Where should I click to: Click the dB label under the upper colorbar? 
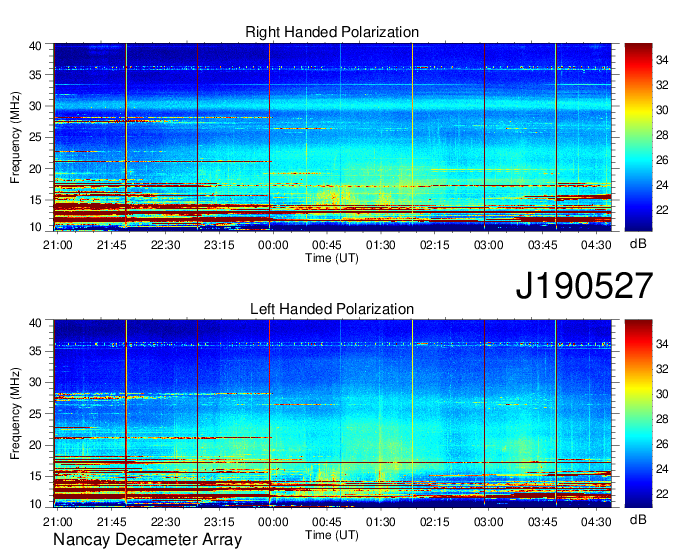(638, 244)
